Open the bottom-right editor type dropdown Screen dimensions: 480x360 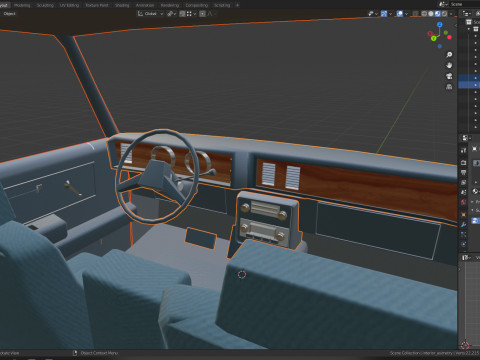pos(467,258)
